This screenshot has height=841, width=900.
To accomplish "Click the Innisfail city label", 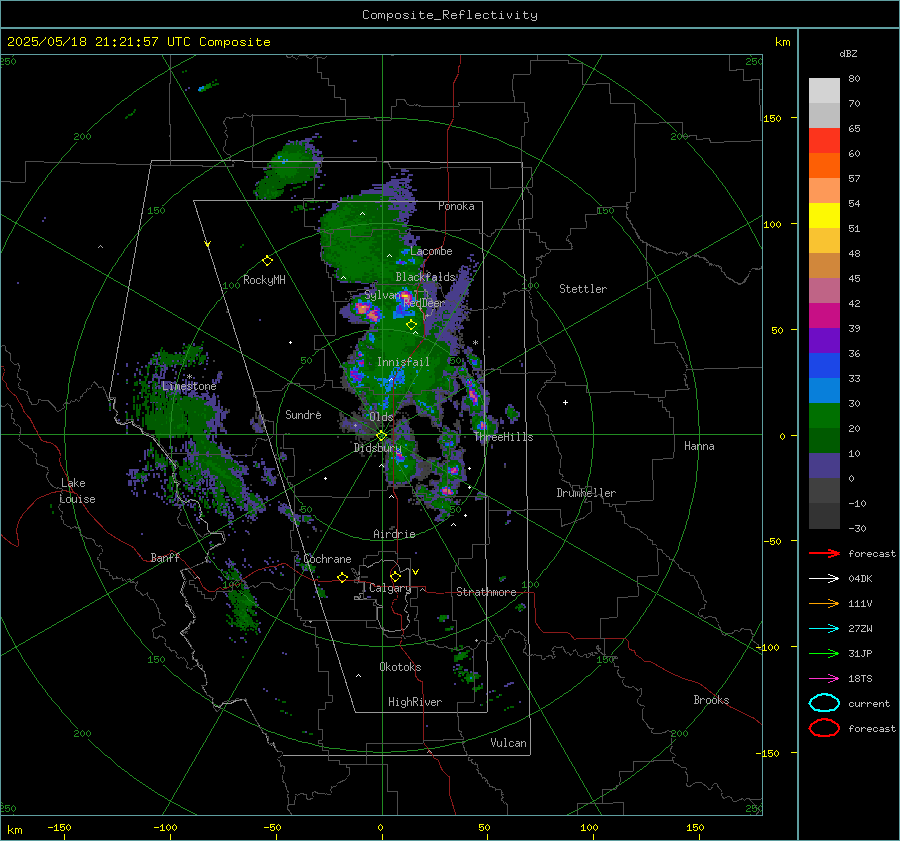I will click(x=403, y=362).
